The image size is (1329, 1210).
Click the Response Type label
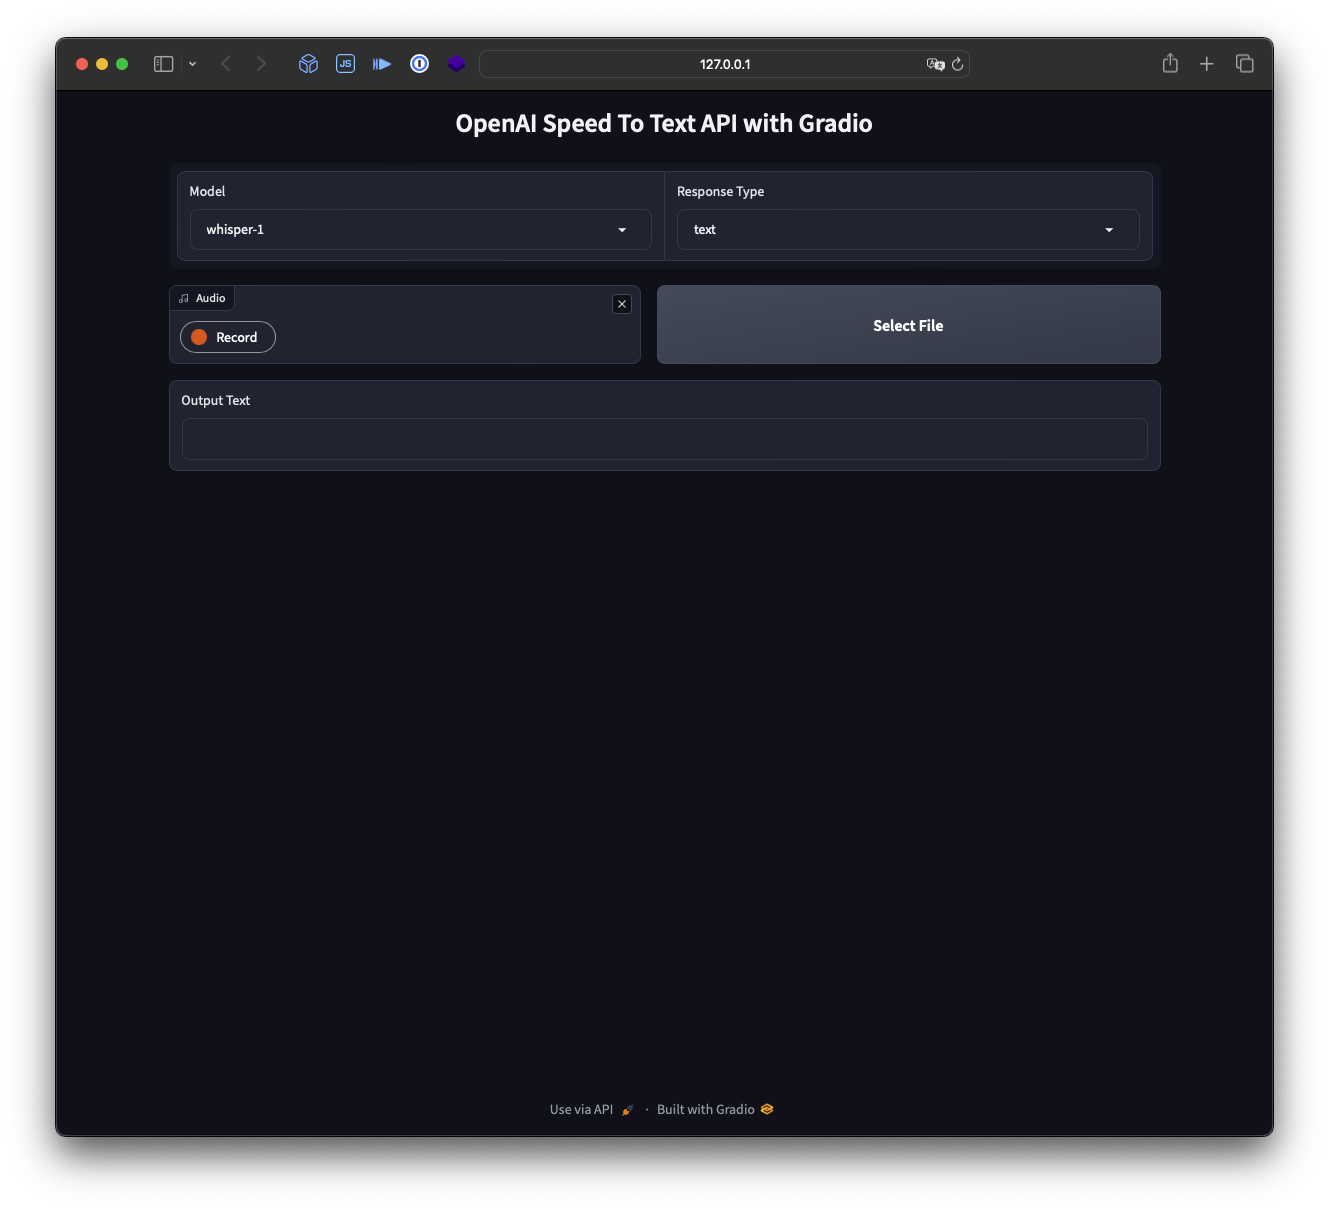click(720, 191)
